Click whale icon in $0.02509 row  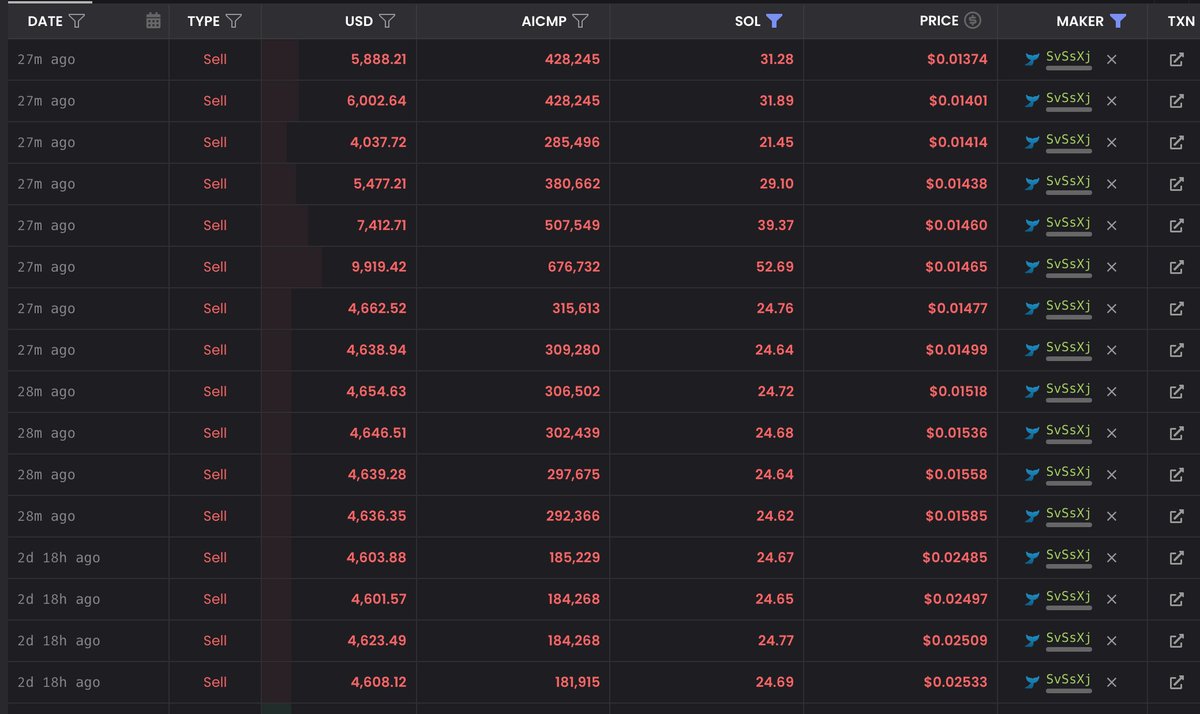coord(1033,641)
